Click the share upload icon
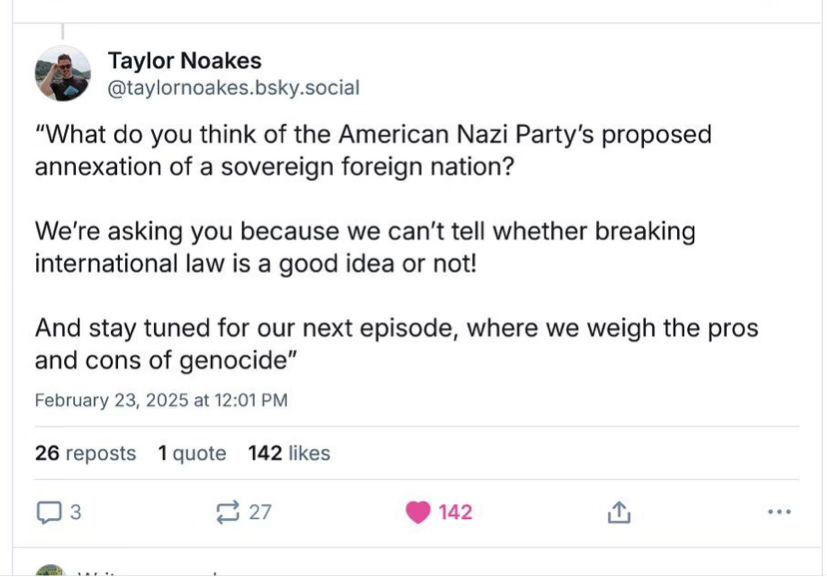827x577 pixels. pos(619,513)
